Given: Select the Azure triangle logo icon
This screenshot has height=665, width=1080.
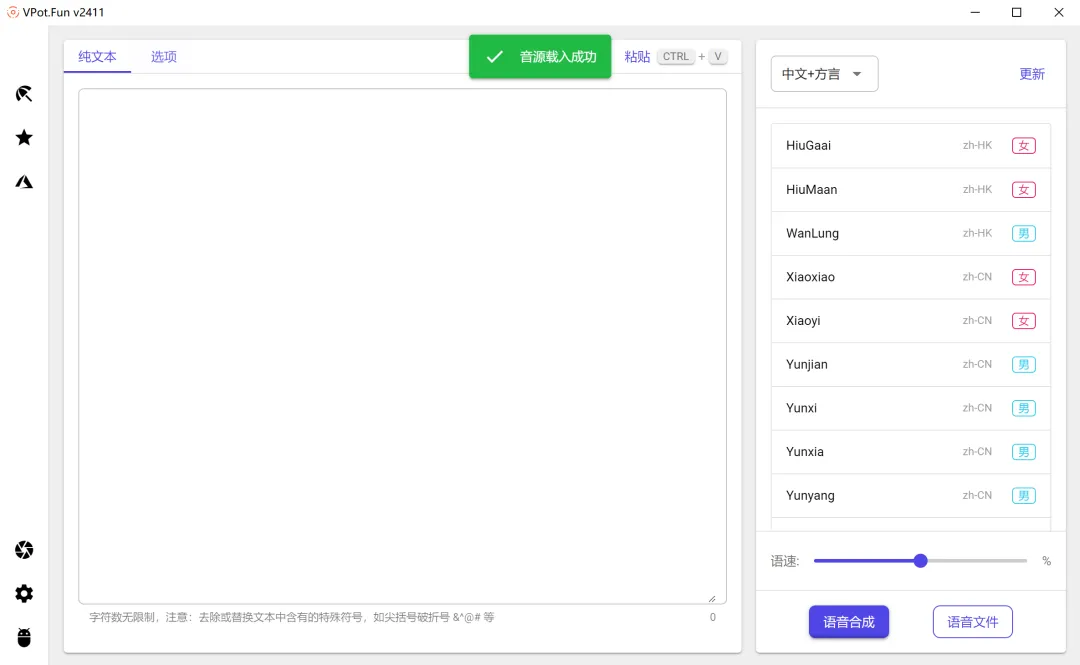Looking at the screenshot, I should point(24,182).
